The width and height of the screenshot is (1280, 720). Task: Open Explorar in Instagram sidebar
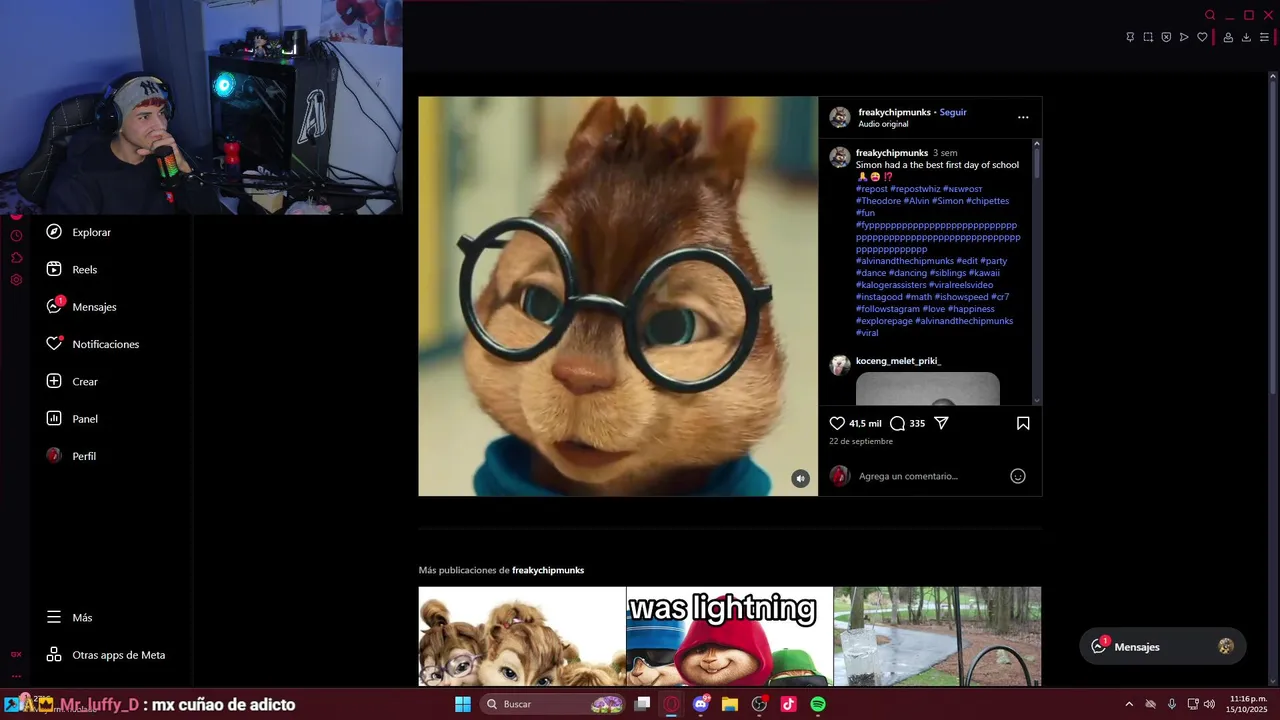pyautogui.click(x=78, y=232)
